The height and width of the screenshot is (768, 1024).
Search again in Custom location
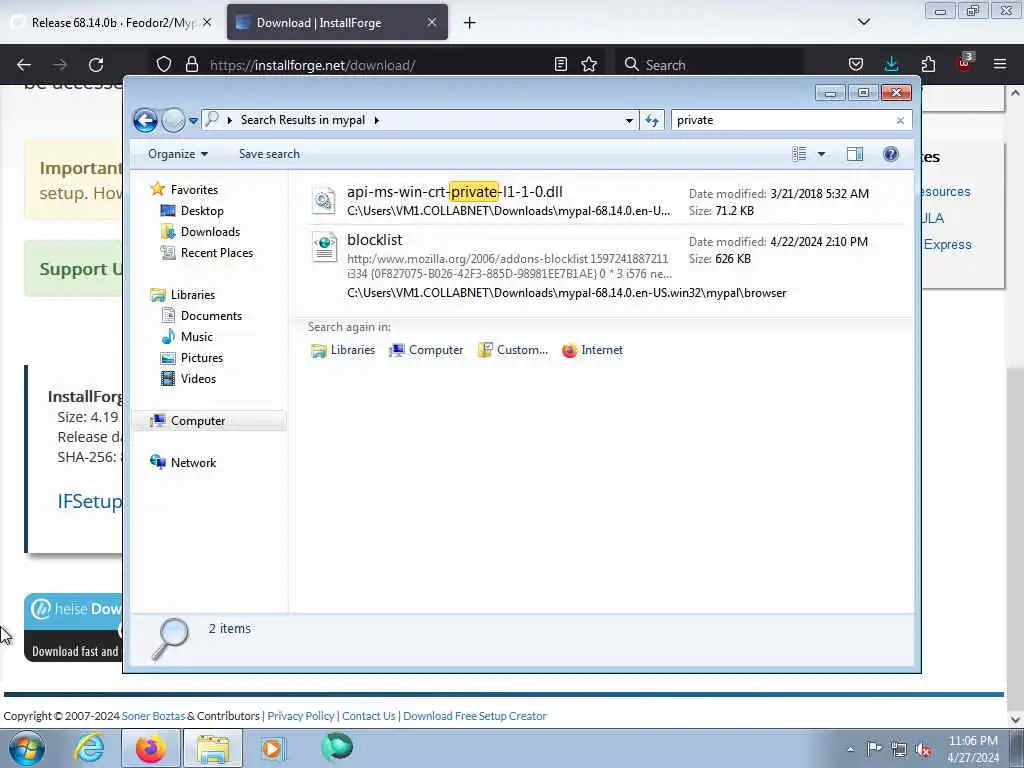[x=513, y=350]
